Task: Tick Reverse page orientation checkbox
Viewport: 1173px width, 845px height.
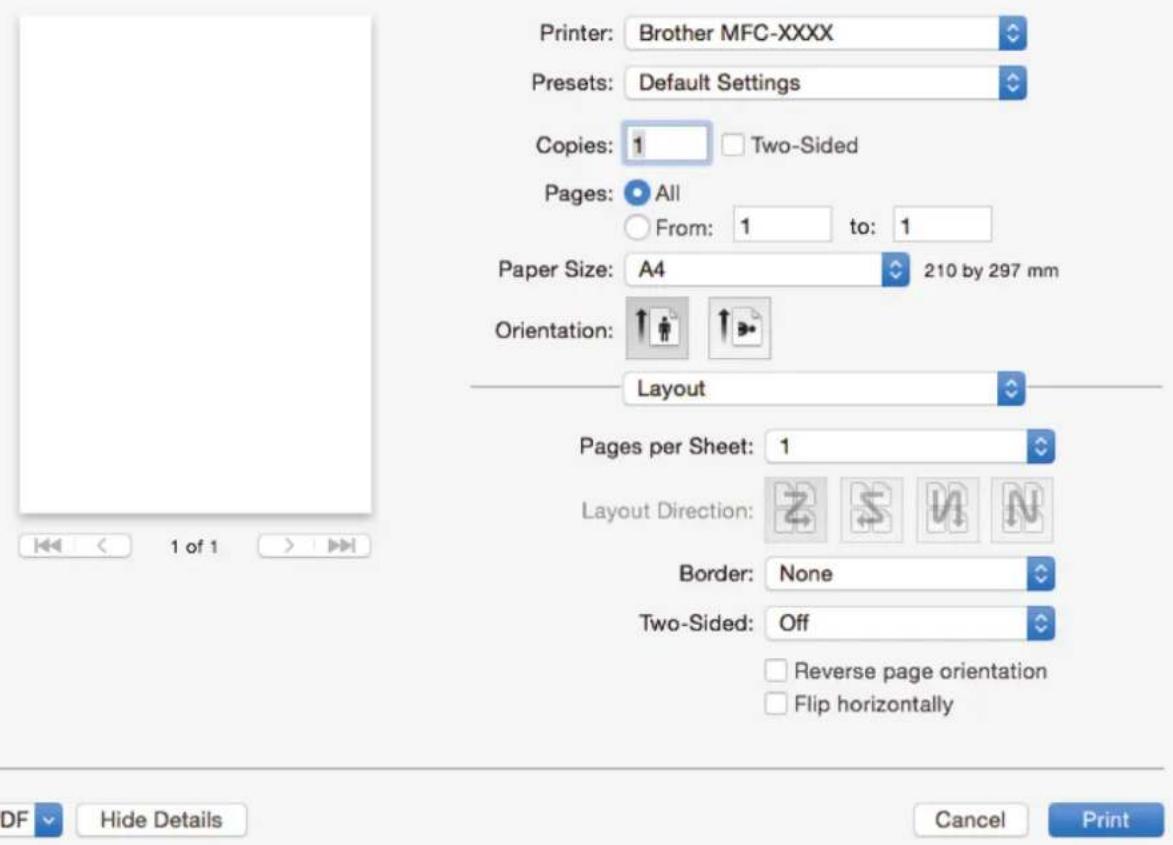Action: 776,670
